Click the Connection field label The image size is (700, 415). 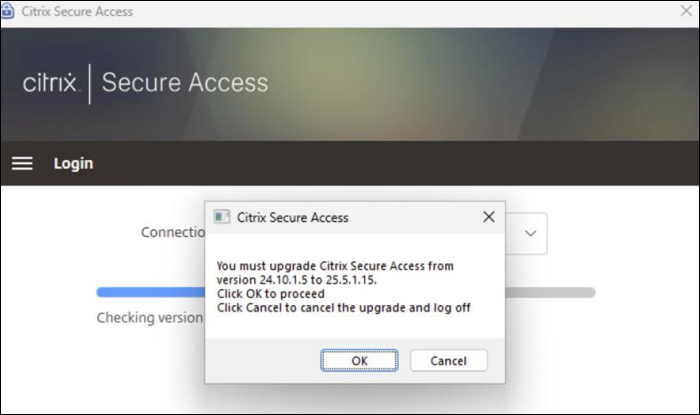click(172, 232)
